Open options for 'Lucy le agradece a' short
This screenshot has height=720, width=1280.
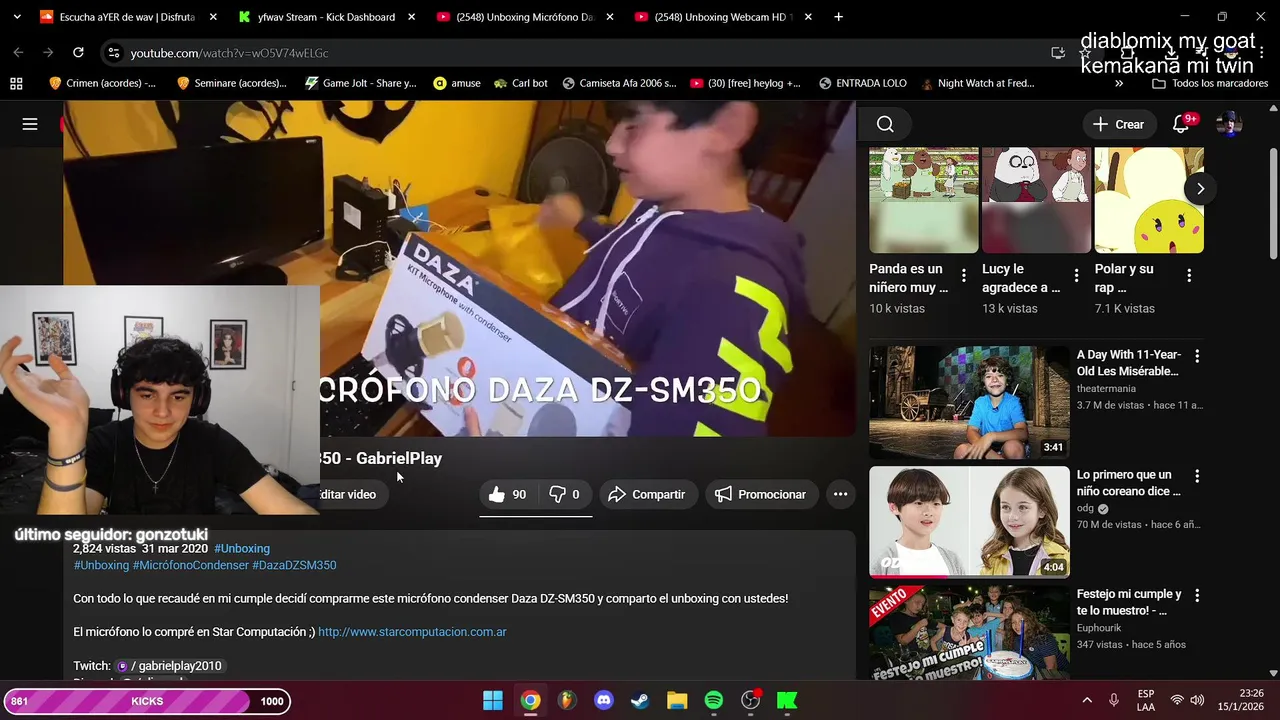[x=1076, y=275]
